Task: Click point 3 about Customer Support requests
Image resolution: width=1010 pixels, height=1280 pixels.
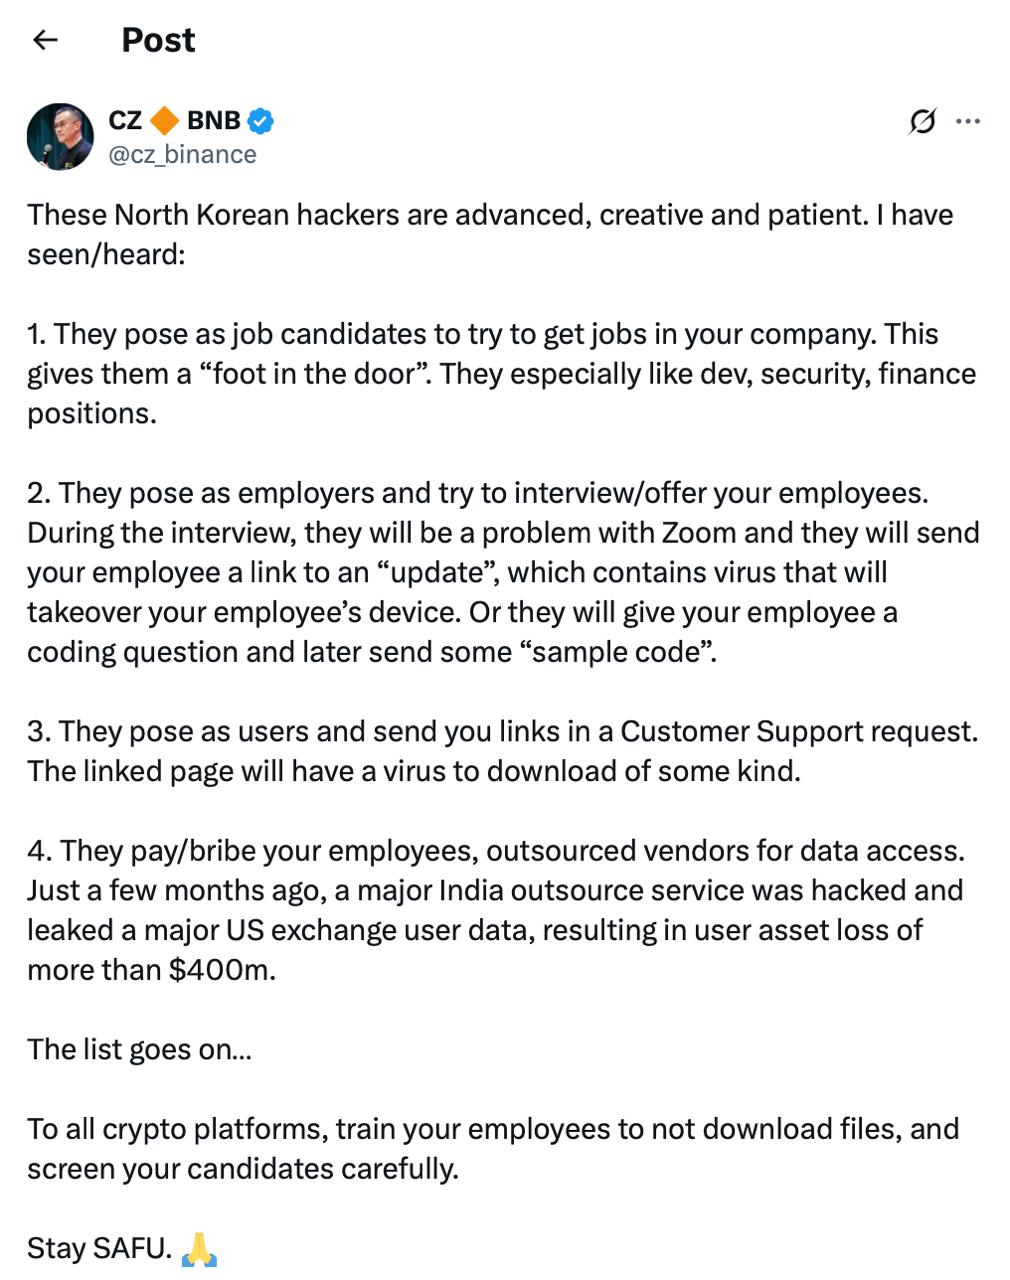Action: coord(502,751)
